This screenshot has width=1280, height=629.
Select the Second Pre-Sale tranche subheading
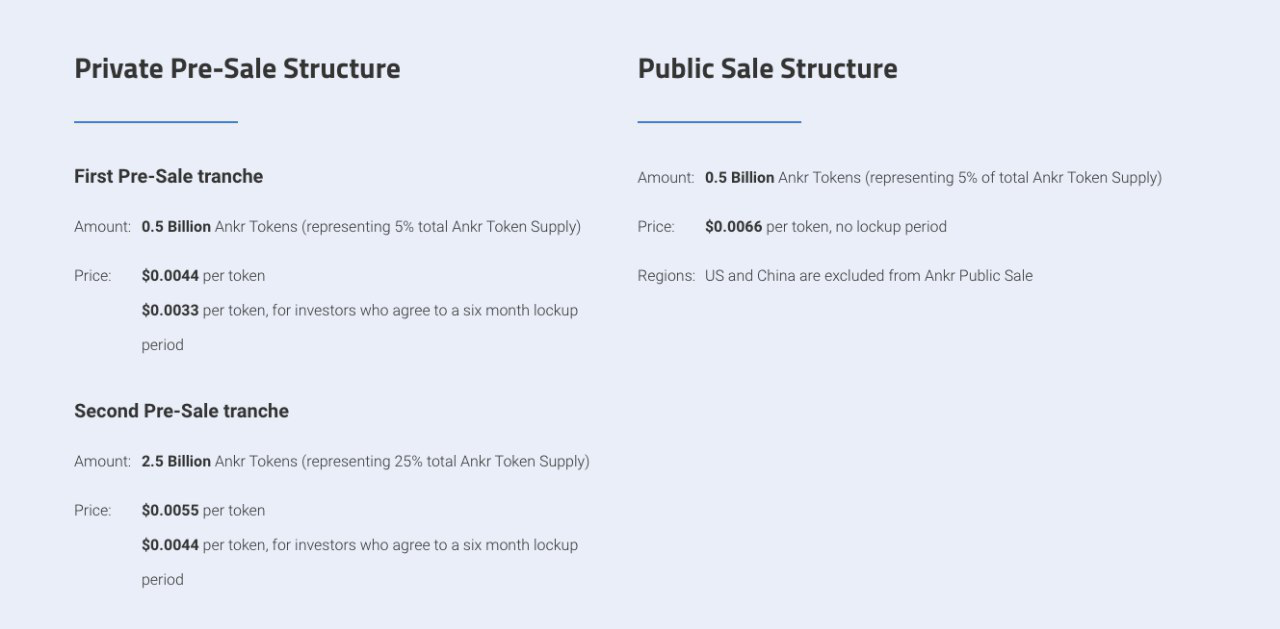pyautogui.click(x=181, y=411)
